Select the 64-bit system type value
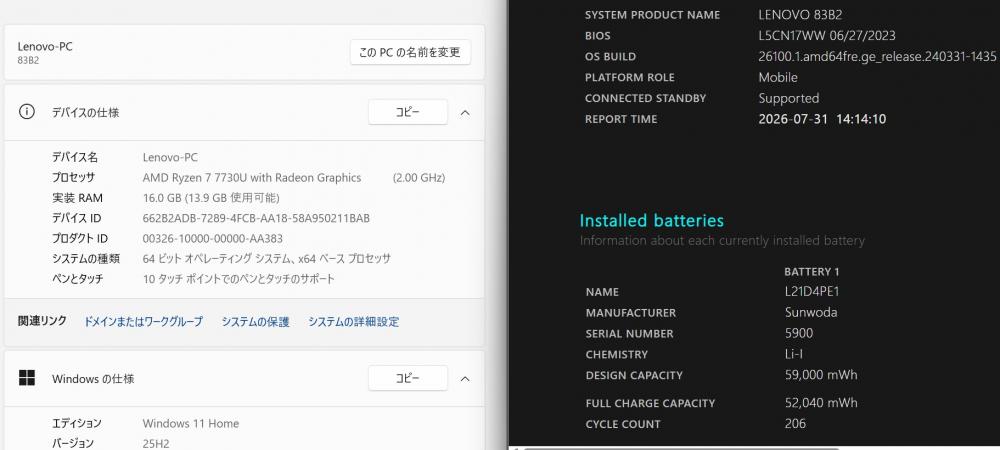Viewport: 1000px width, 450px height. tap(267, 259)
